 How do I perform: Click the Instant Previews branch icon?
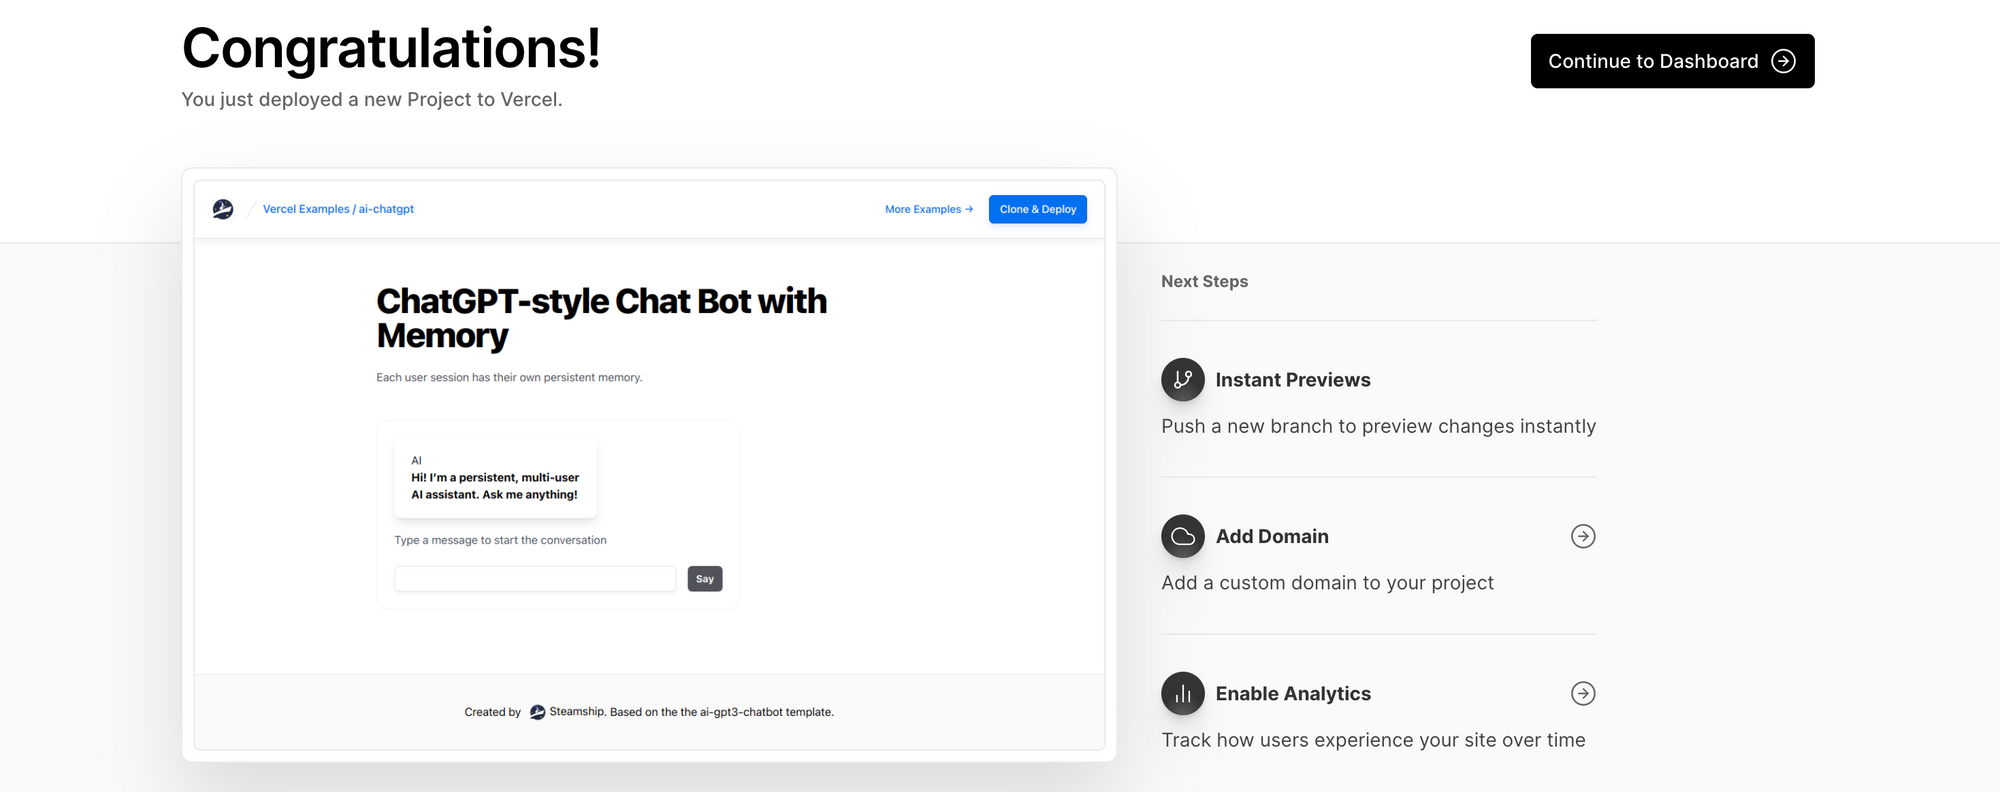click(1183, 380)
